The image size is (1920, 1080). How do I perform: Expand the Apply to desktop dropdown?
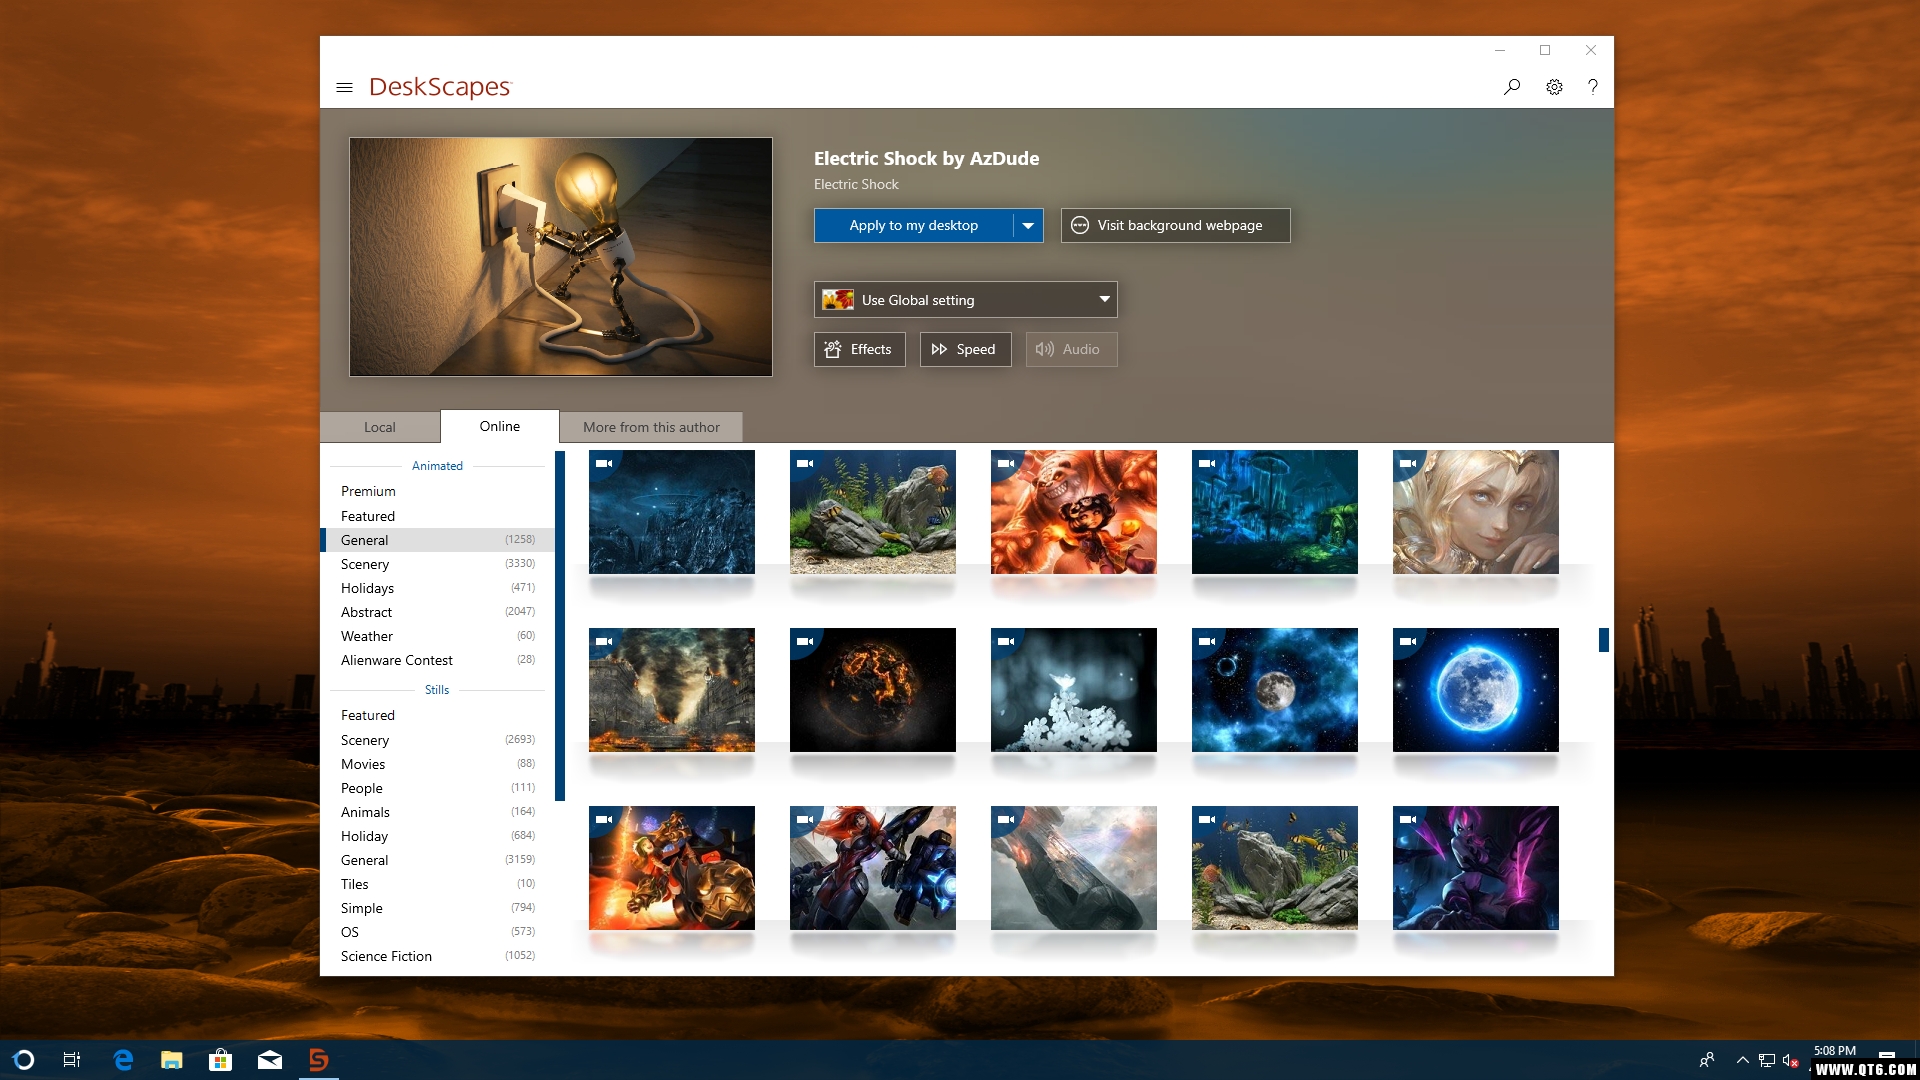(1027, 224)
